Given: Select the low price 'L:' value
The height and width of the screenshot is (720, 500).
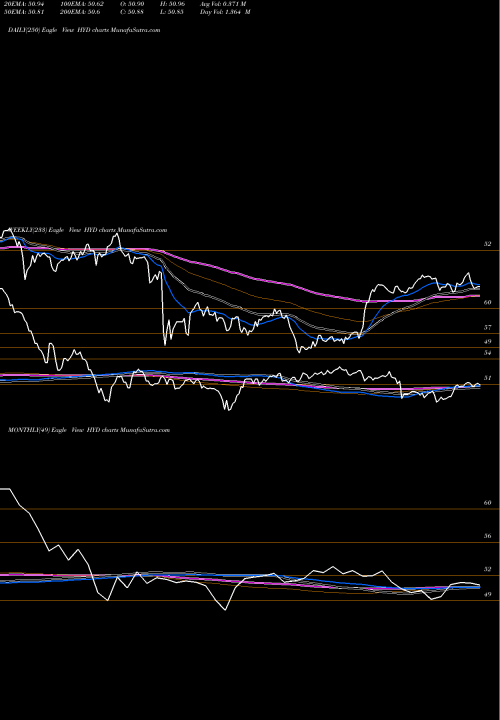Looking at the screenshot, I should (172, 12).
